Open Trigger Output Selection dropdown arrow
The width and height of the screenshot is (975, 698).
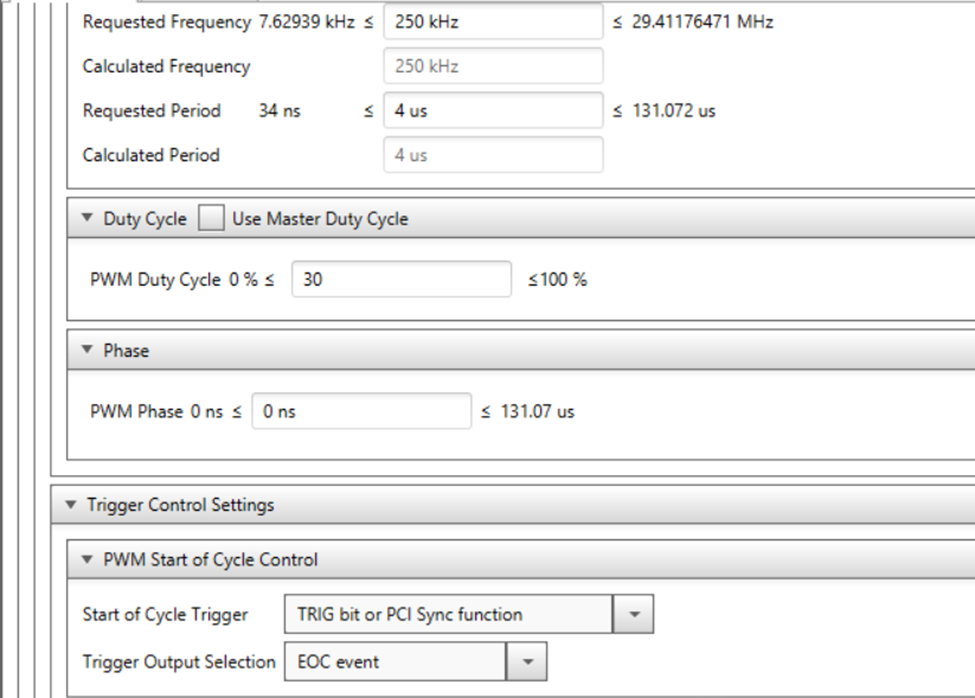(527, 661)
